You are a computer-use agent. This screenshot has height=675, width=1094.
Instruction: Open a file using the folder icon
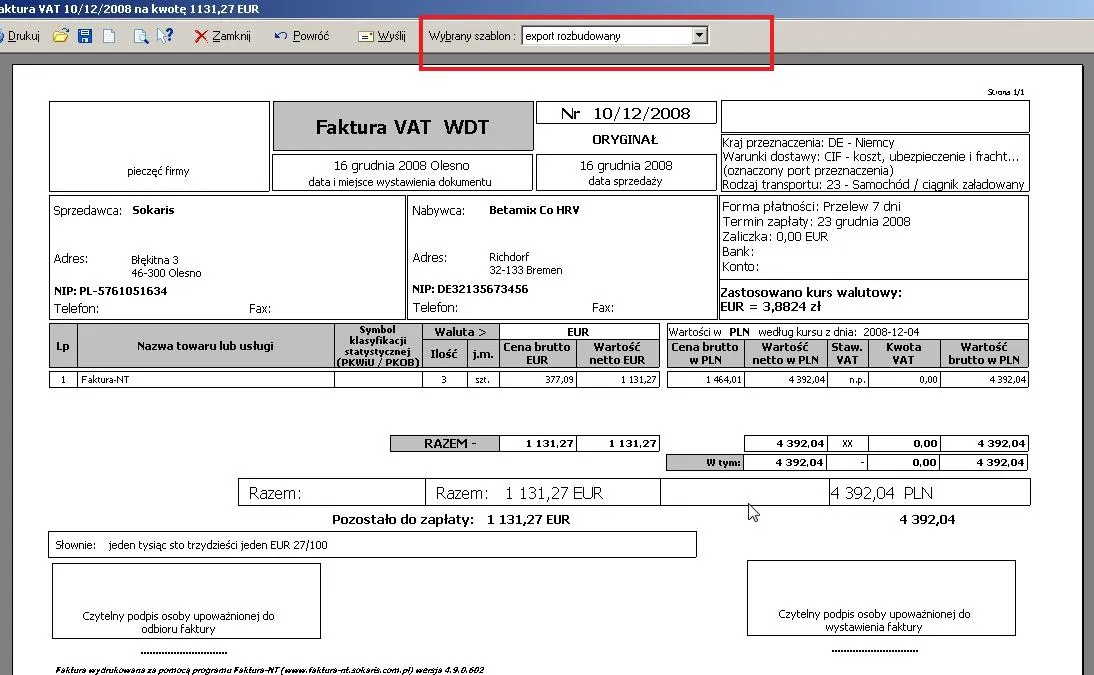[x=60, y=35]
